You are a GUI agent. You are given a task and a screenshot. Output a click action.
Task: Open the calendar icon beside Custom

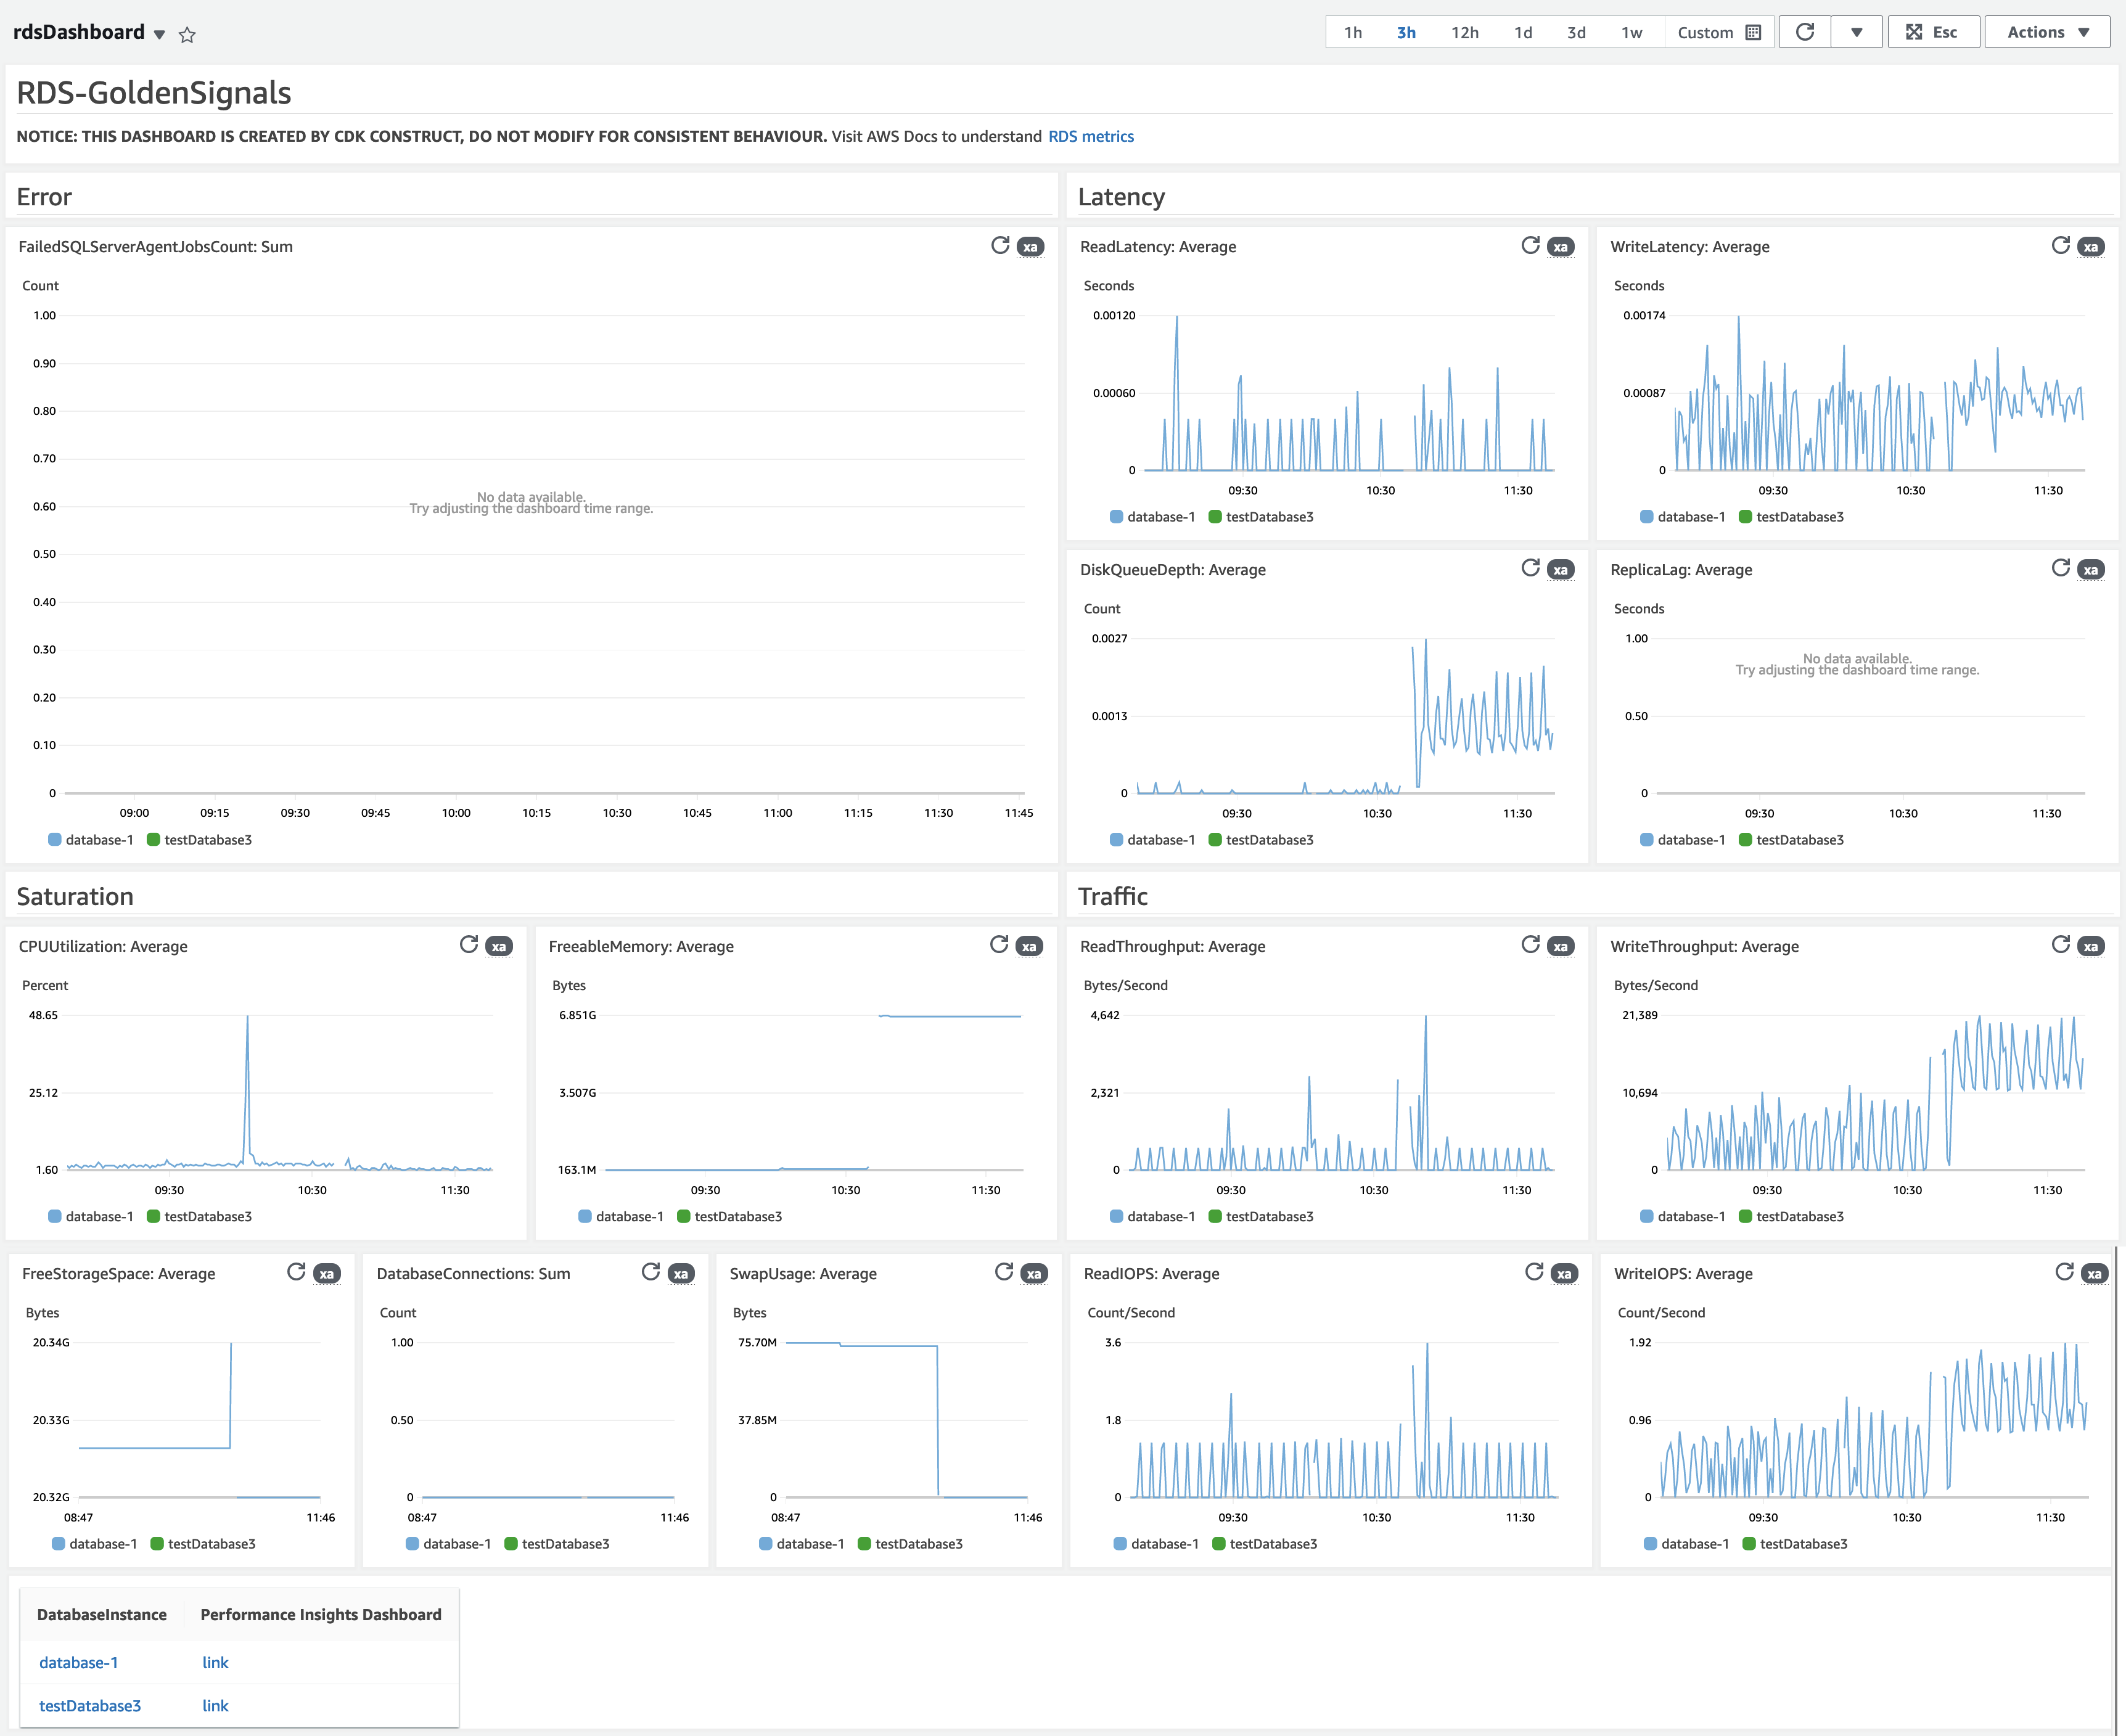[x=1752, y=31]
